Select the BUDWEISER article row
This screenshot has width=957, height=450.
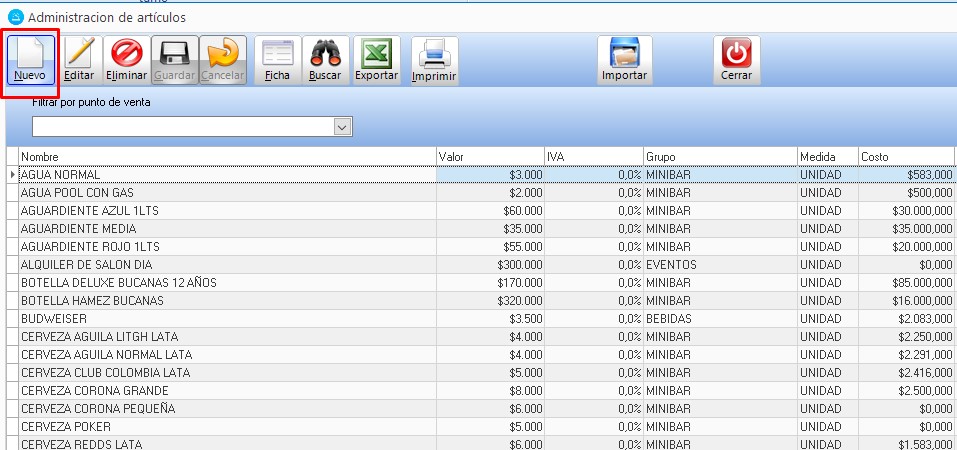(227, 318)
